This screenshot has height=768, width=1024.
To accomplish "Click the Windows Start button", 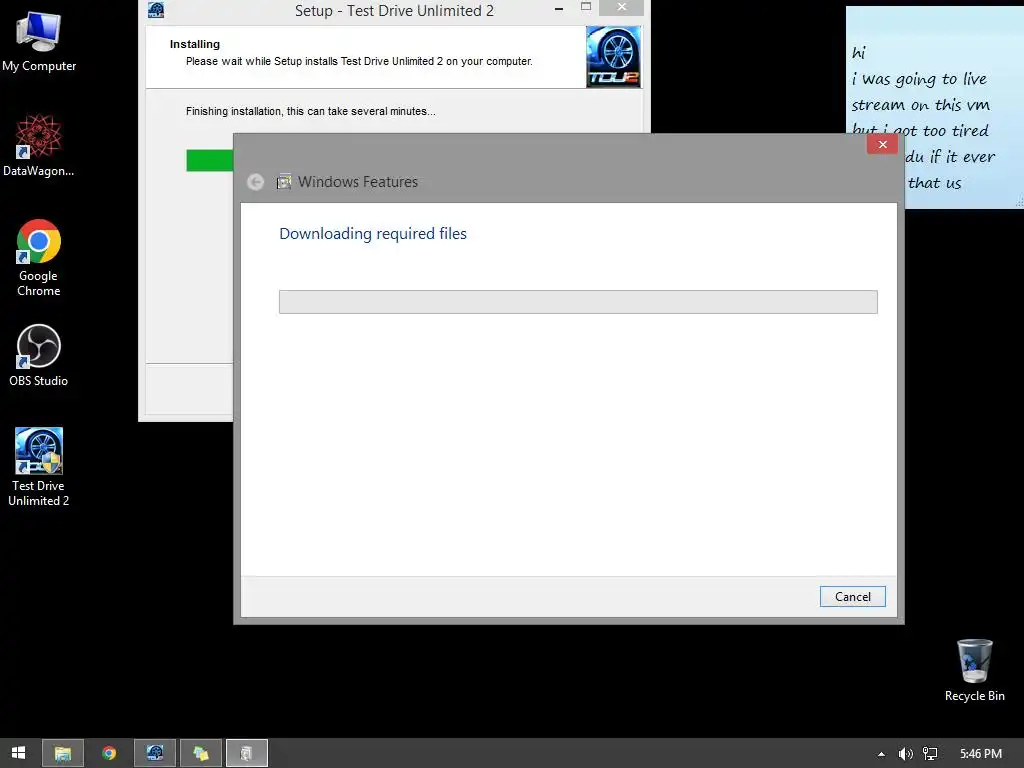I will (x=18, y=753).
